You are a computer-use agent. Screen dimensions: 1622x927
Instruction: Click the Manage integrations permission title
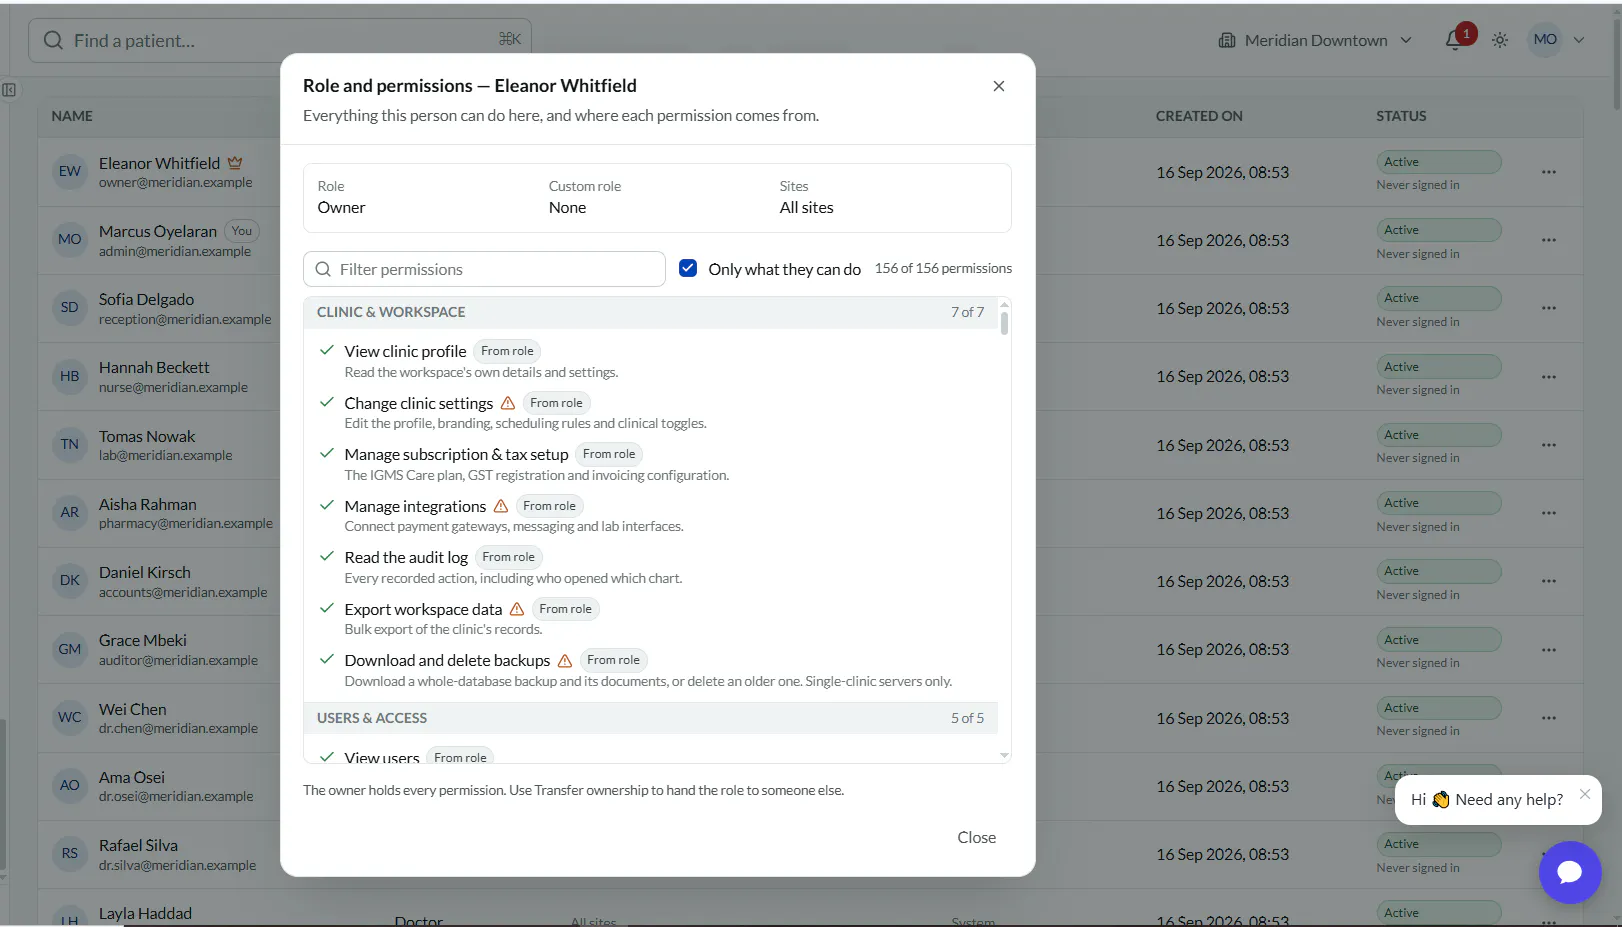[415, 506]
